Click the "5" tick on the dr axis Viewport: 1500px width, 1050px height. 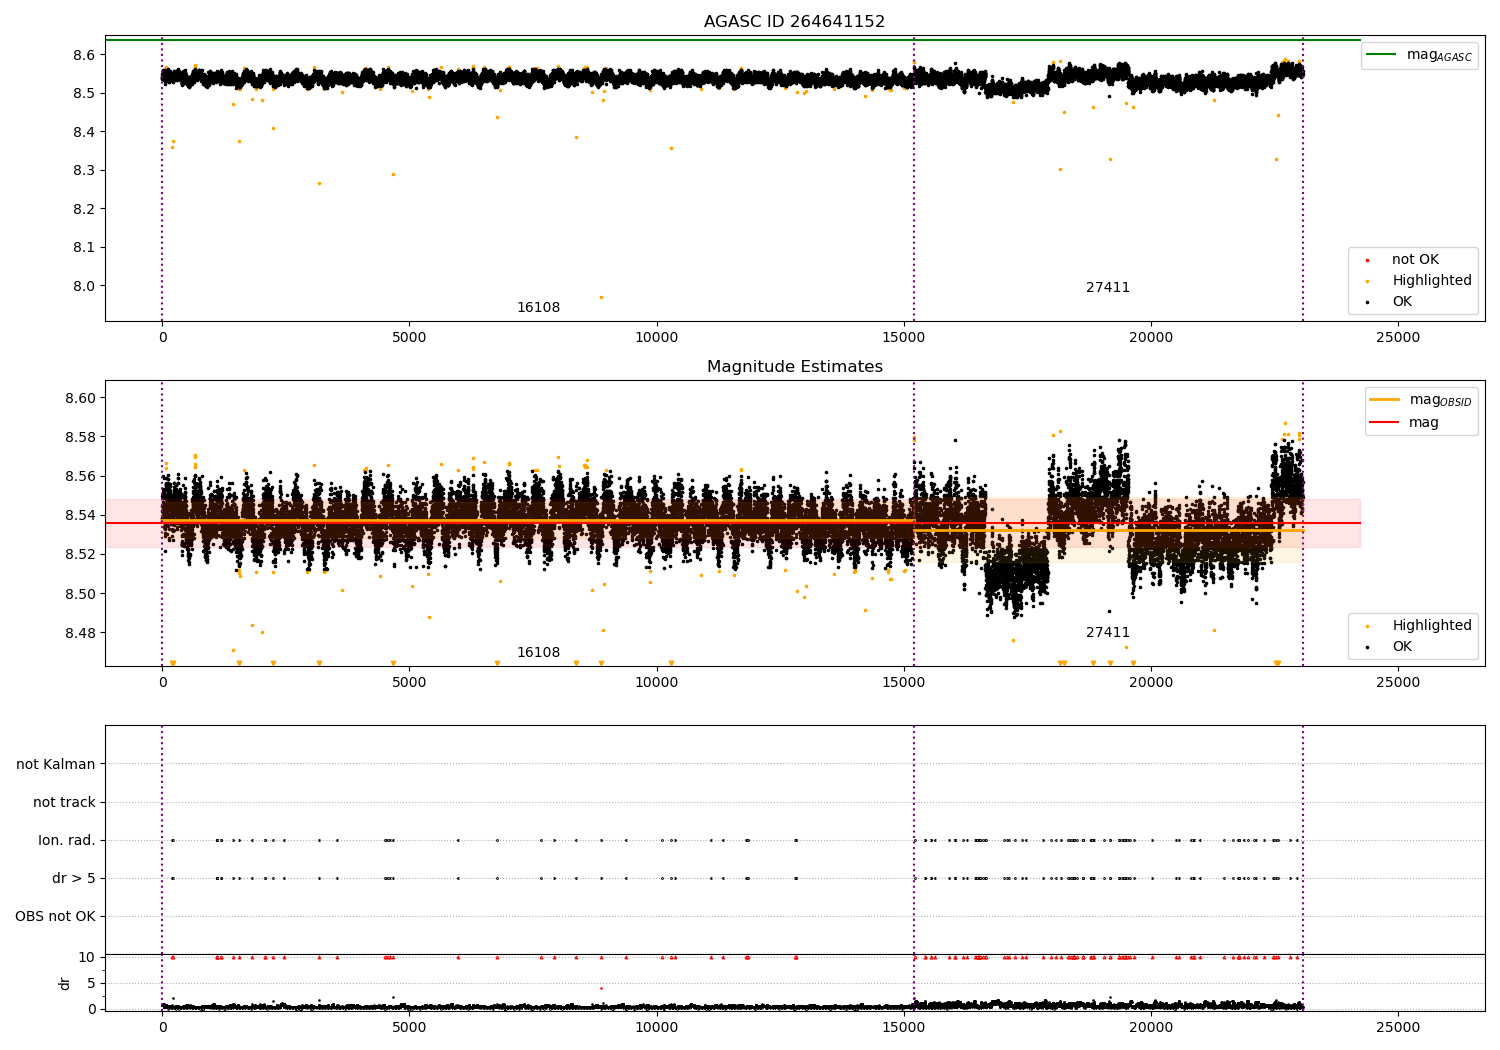point(92,983)
